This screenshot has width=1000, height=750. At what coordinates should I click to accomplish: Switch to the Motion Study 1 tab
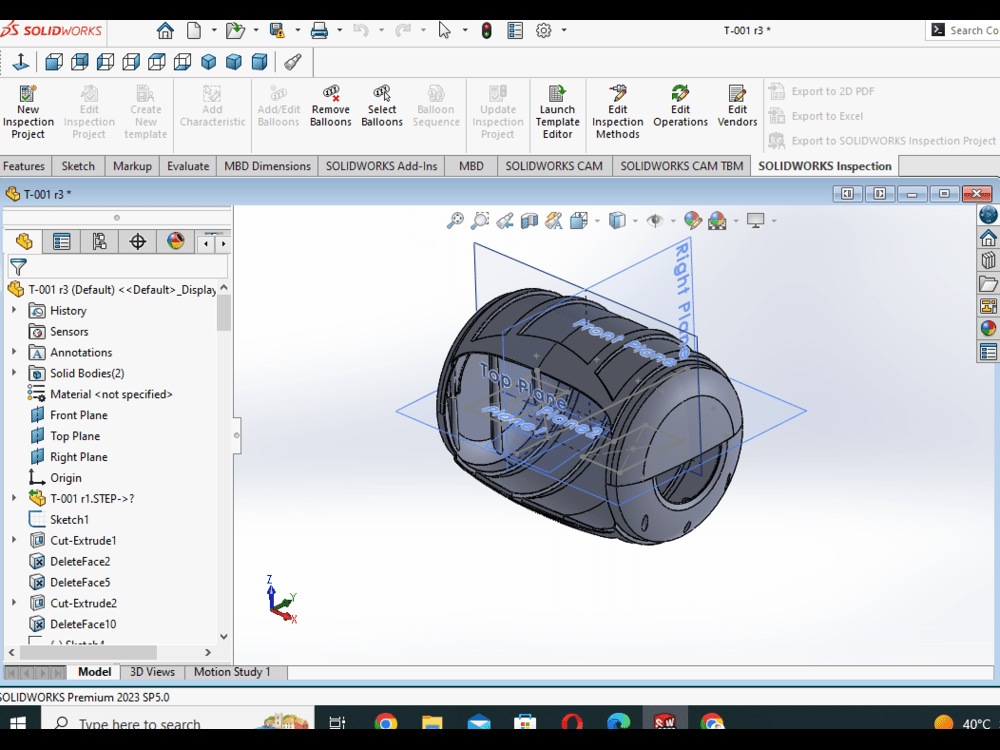233,671
